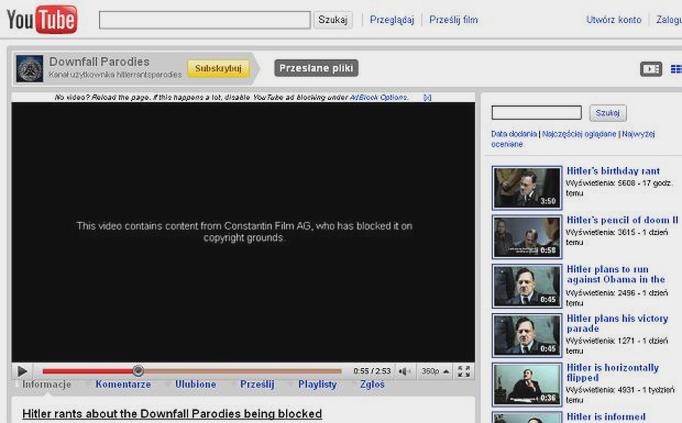
Task: Click the Downfall Parodies channel avatar
Action: coord(30,69)
